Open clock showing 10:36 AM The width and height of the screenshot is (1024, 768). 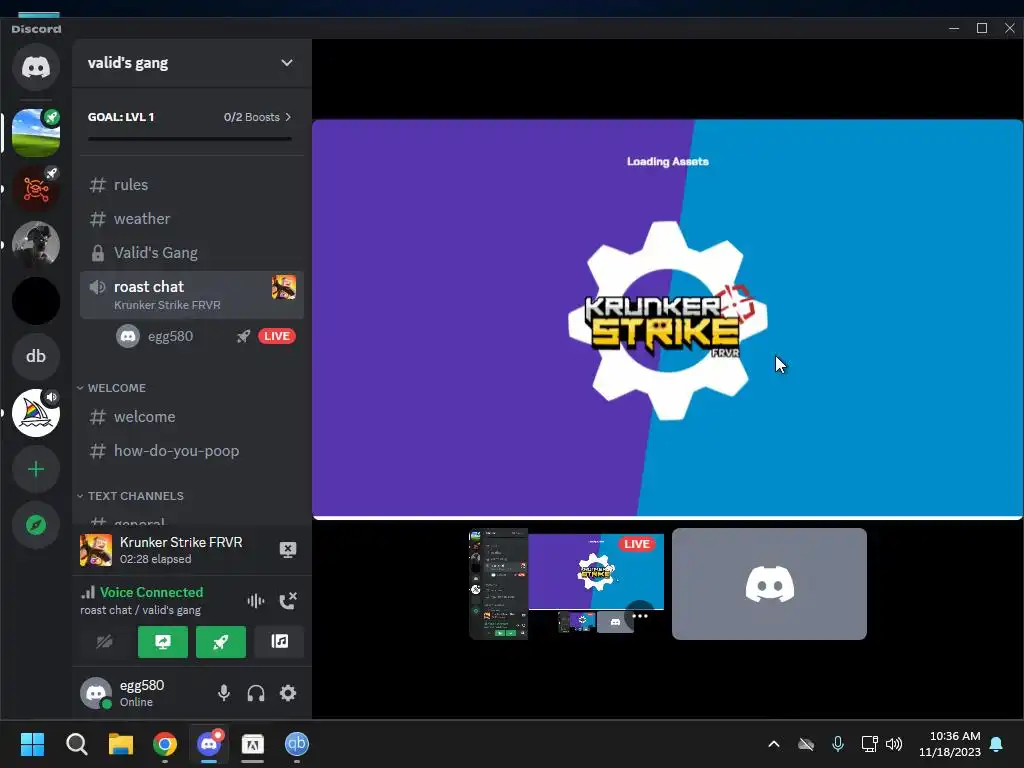pos(950,744)
